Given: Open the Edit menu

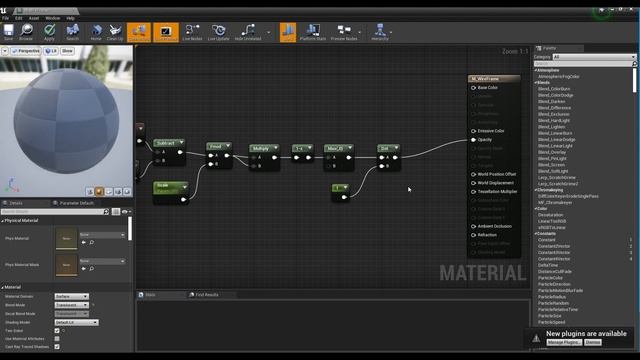Looking at the screenshot, I should point(18,18).
